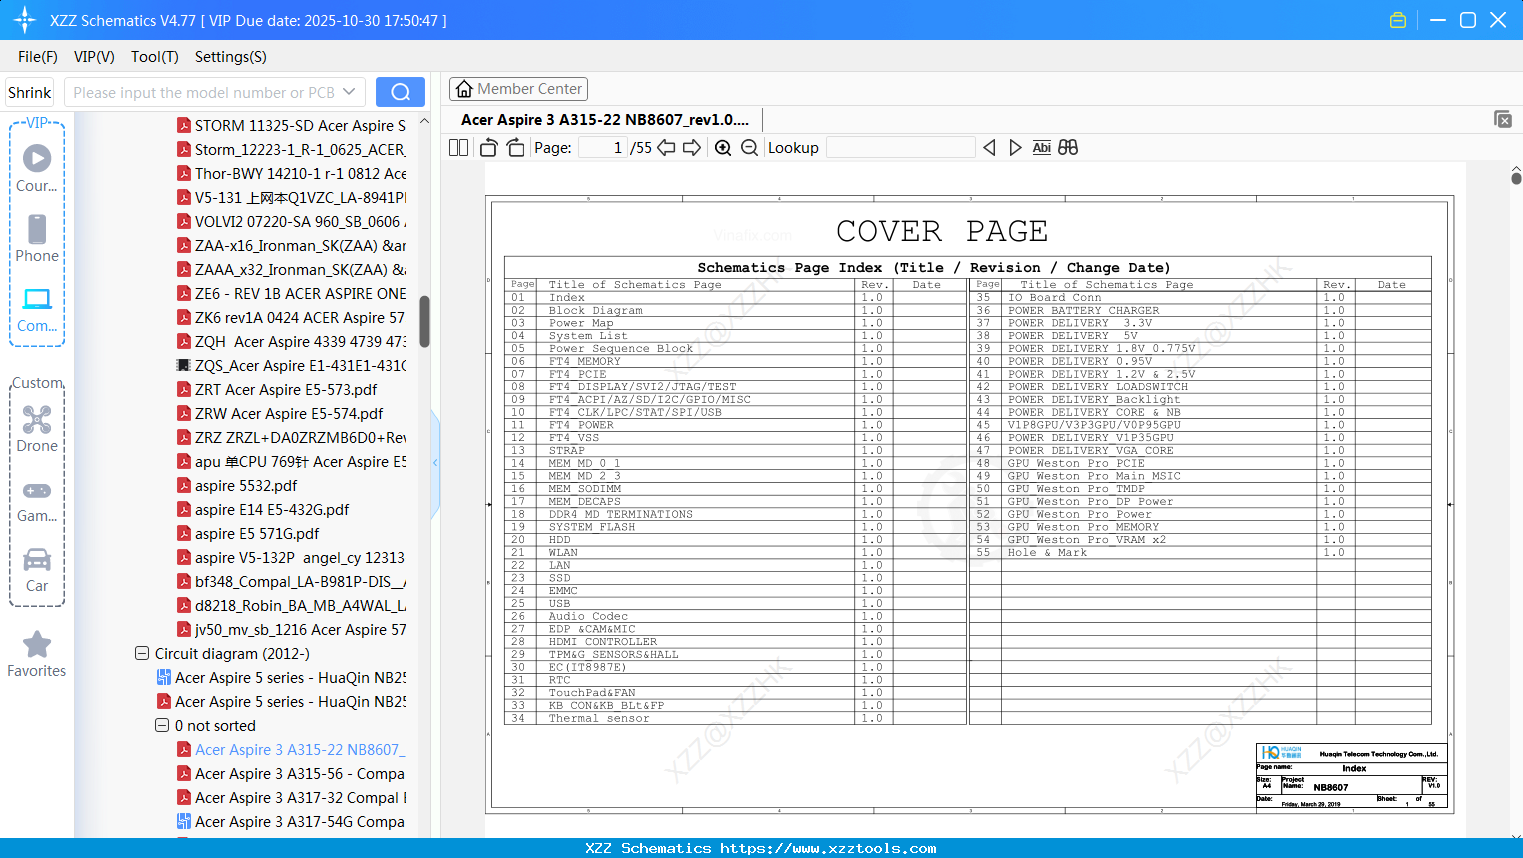Open the jv50_mv_sb_1216 Acer Aspire file

click(292, 629)
